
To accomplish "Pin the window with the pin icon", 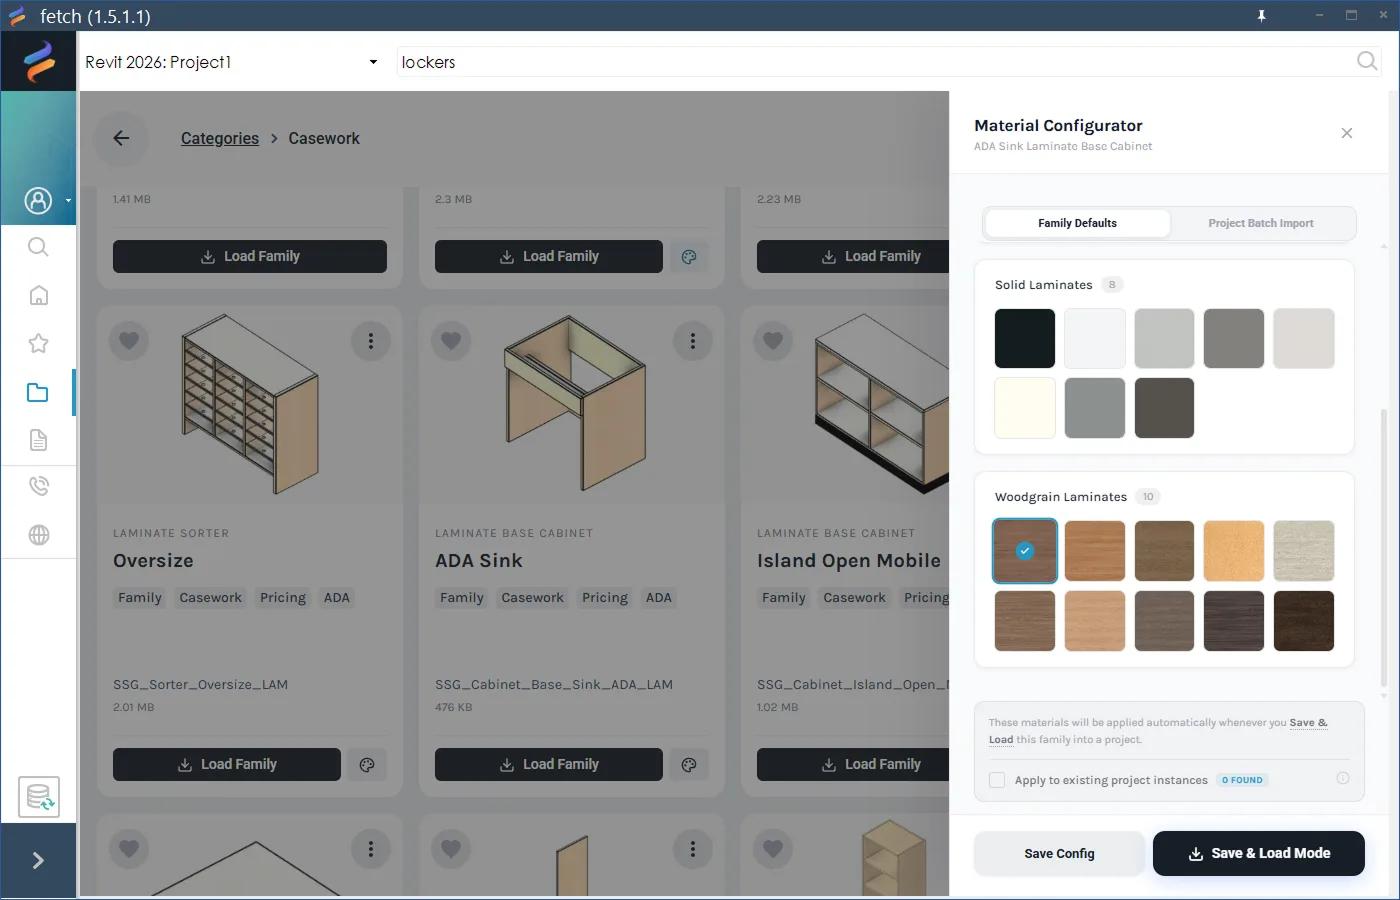I will tap(1262, 16).
